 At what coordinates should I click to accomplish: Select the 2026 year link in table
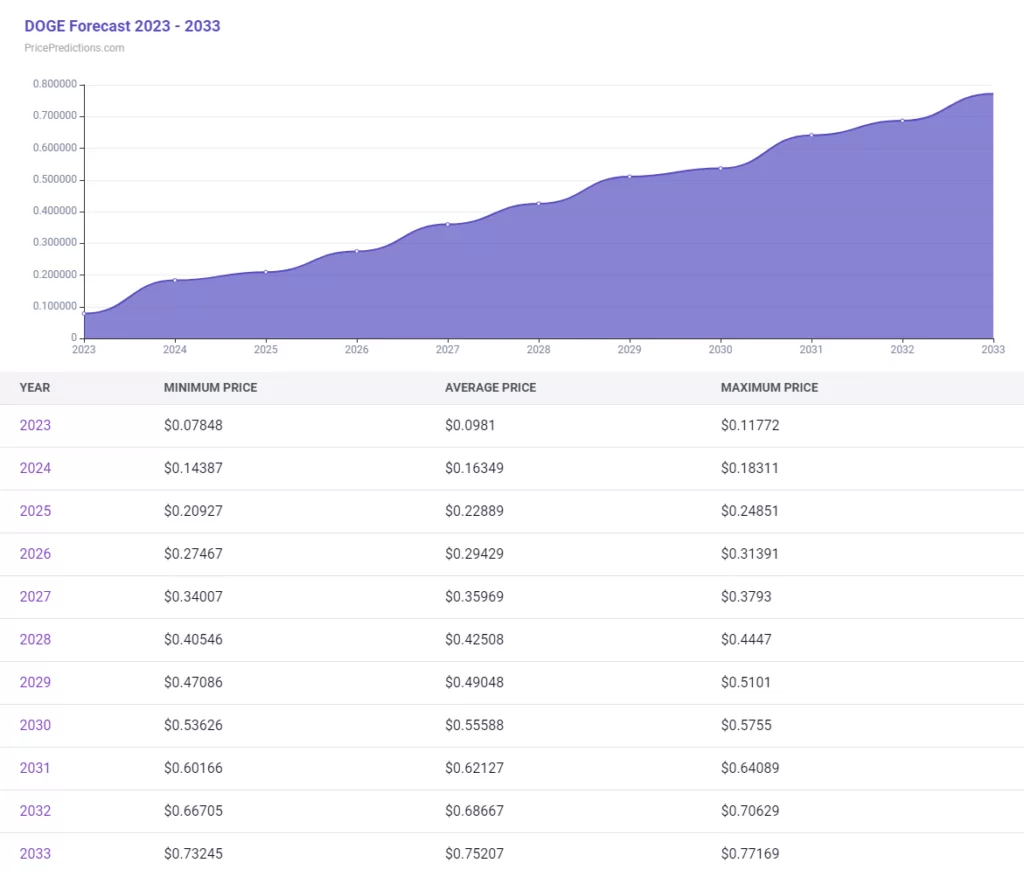click(35, 554)
